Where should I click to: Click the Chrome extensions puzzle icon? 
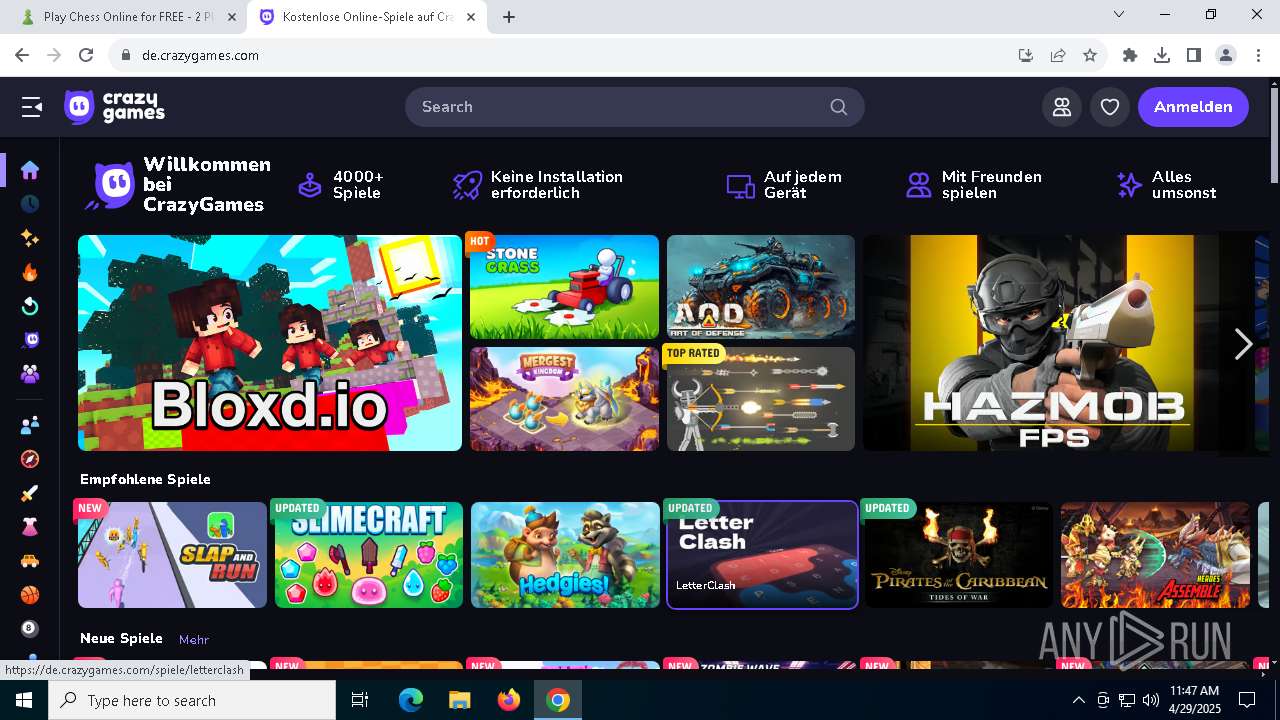(1130, 55)
